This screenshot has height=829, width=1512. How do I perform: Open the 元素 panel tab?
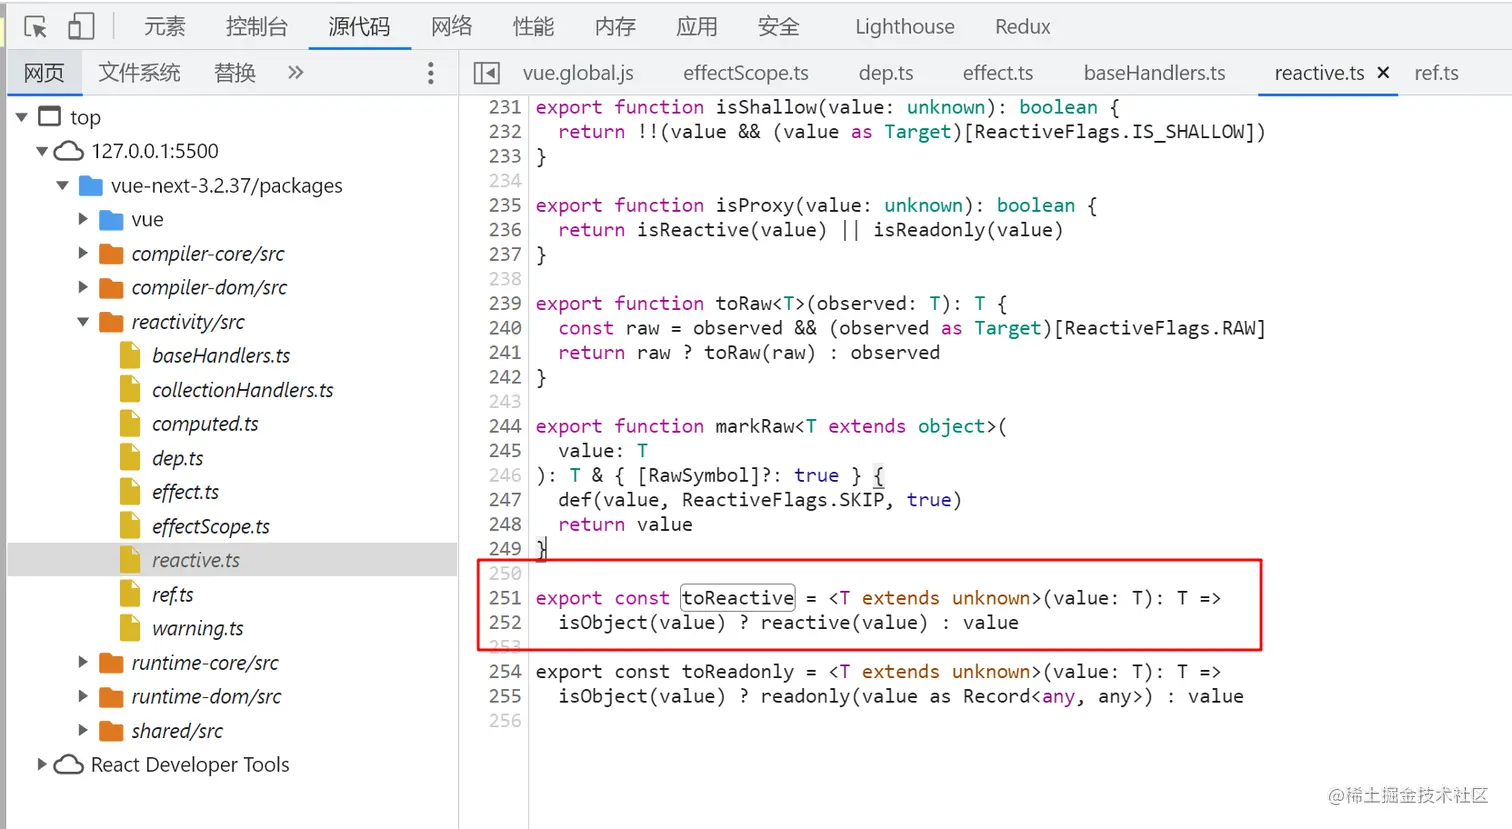(x=164, y=27)
